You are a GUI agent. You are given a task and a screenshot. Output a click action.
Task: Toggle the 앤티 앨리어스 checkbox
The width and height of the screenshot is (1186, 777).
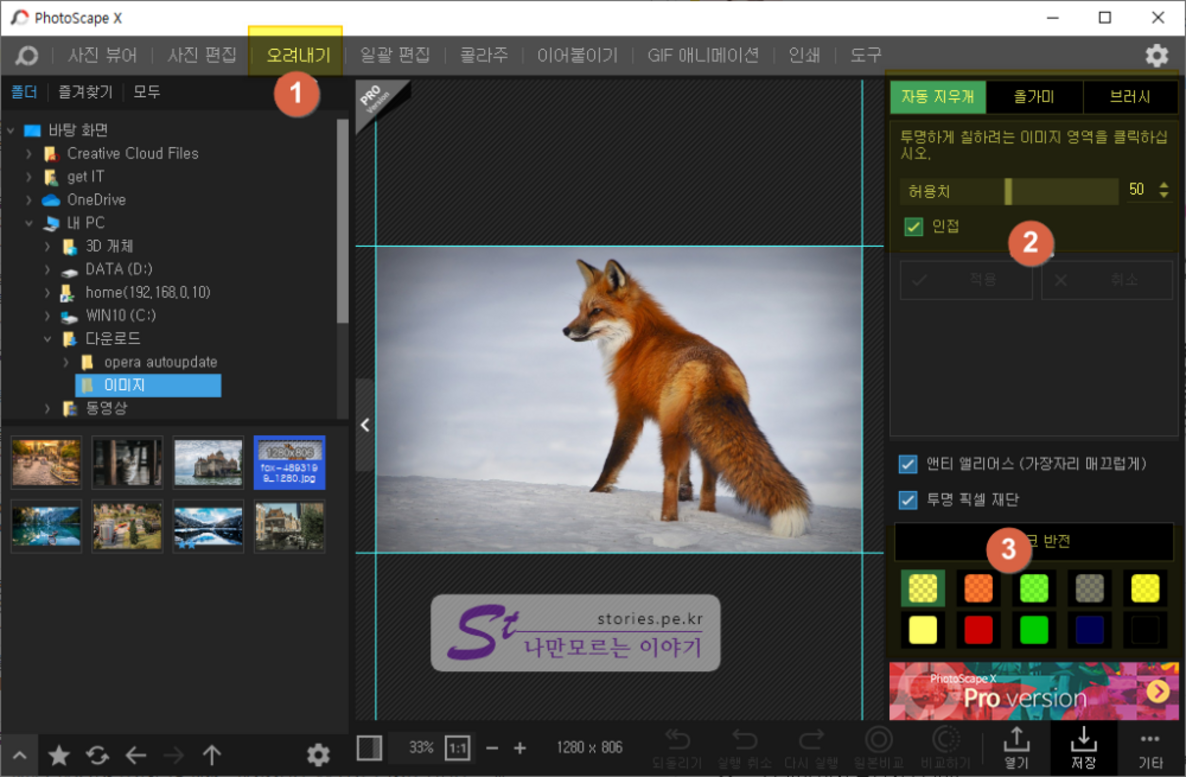tap(908, 464)
